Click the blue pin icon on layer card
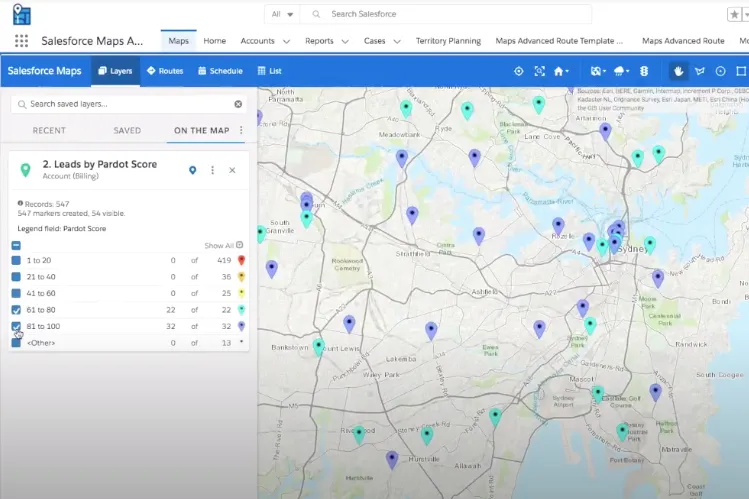The height and width of the screenshot is (499, 749). (x=193, y=170)
